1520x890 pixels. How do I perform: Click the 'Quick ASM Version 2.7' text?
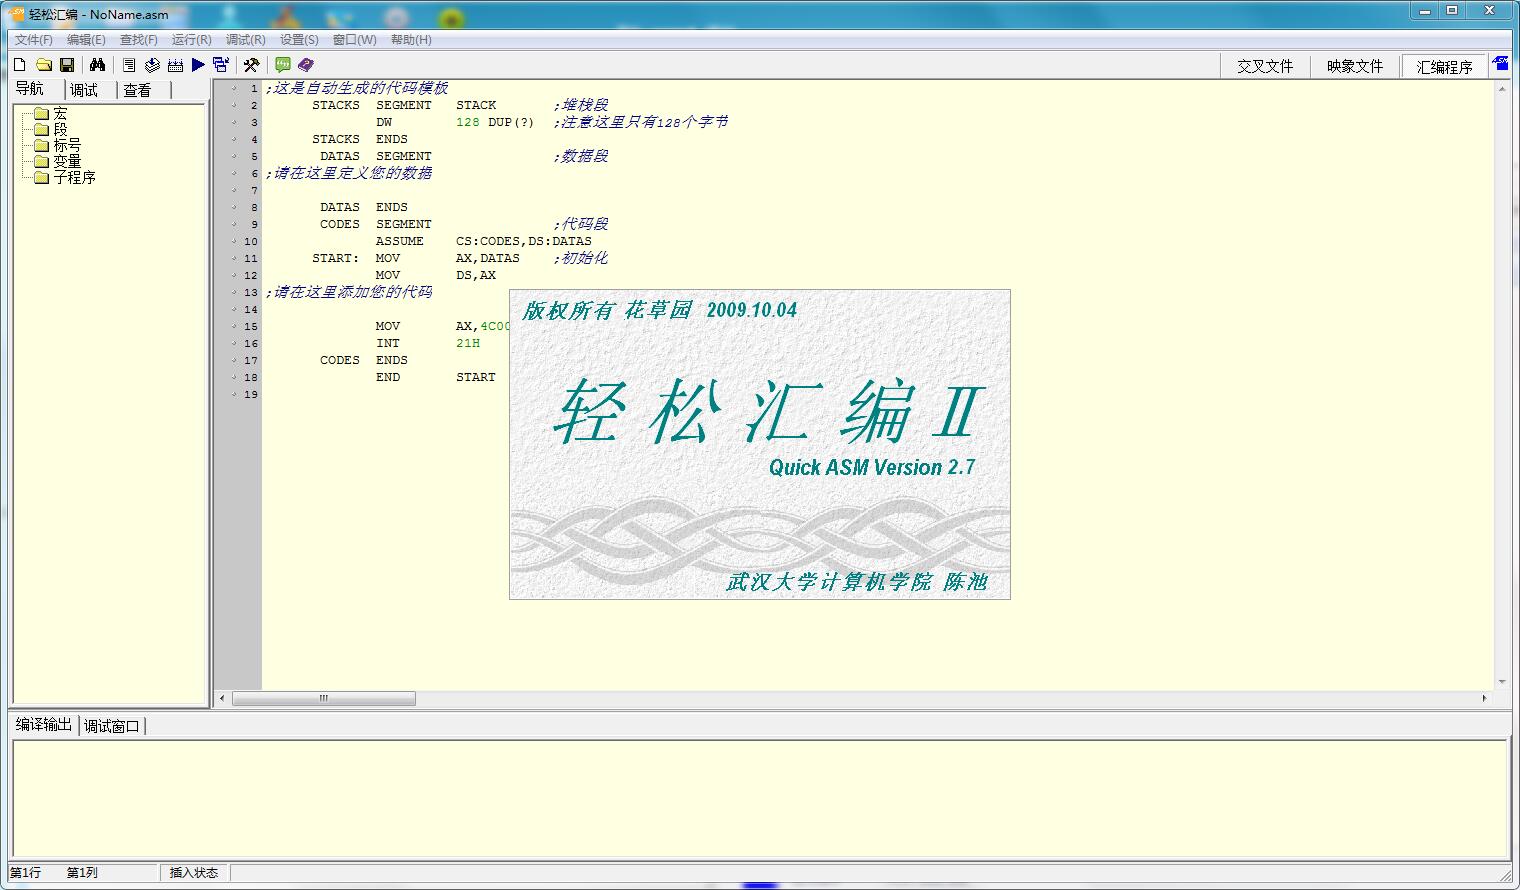click(x=872, y=467)
